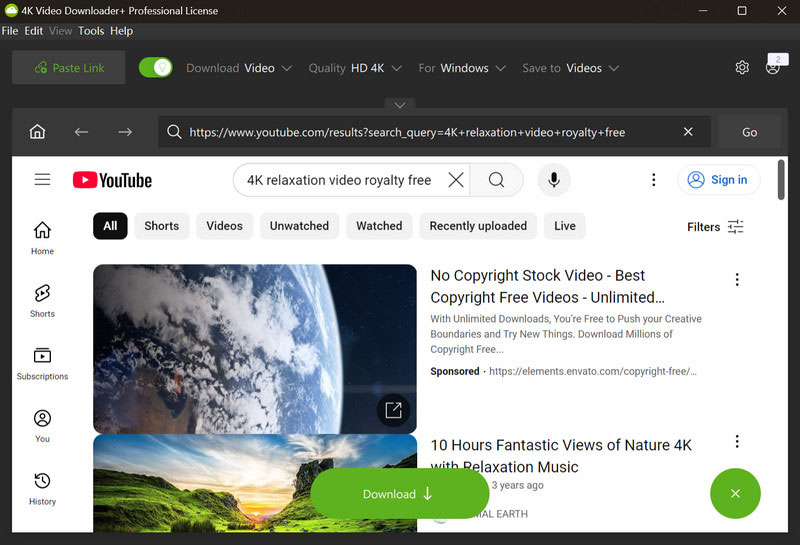800x545 pixels.
Task: Click the Paste Link button
Action: click(68, 67)
